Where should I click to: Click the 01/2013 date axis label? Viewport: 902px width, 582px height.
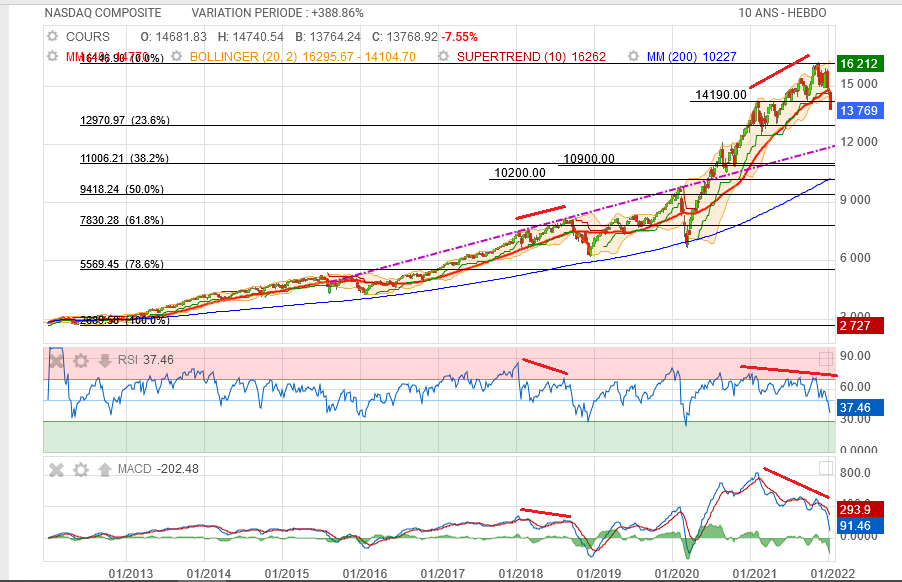pos(131,573)
